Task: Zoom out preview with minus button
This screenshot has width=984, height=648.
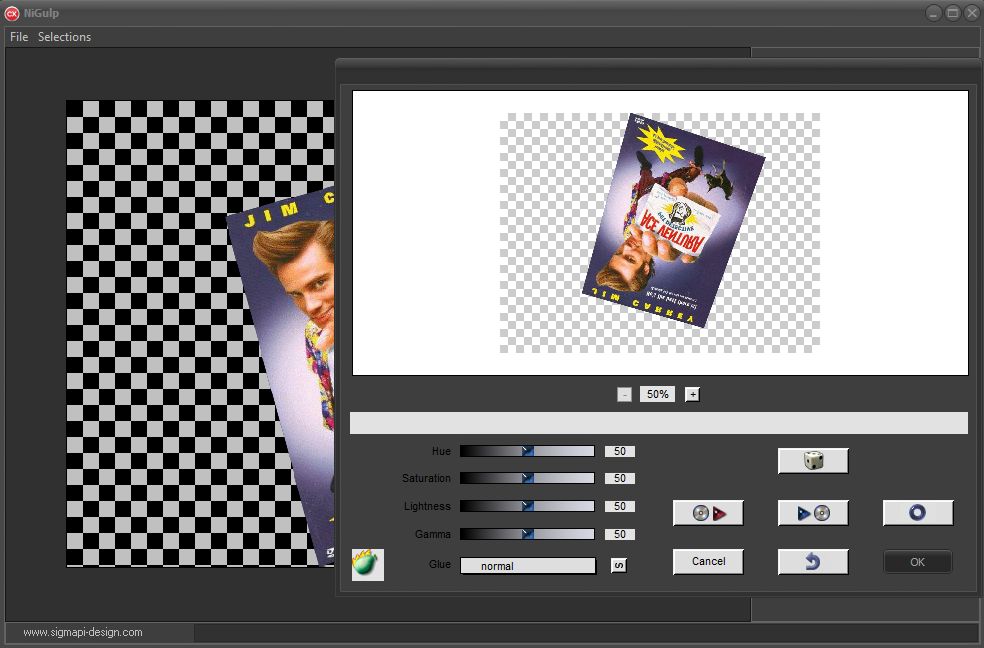Action: pos(624,394)
